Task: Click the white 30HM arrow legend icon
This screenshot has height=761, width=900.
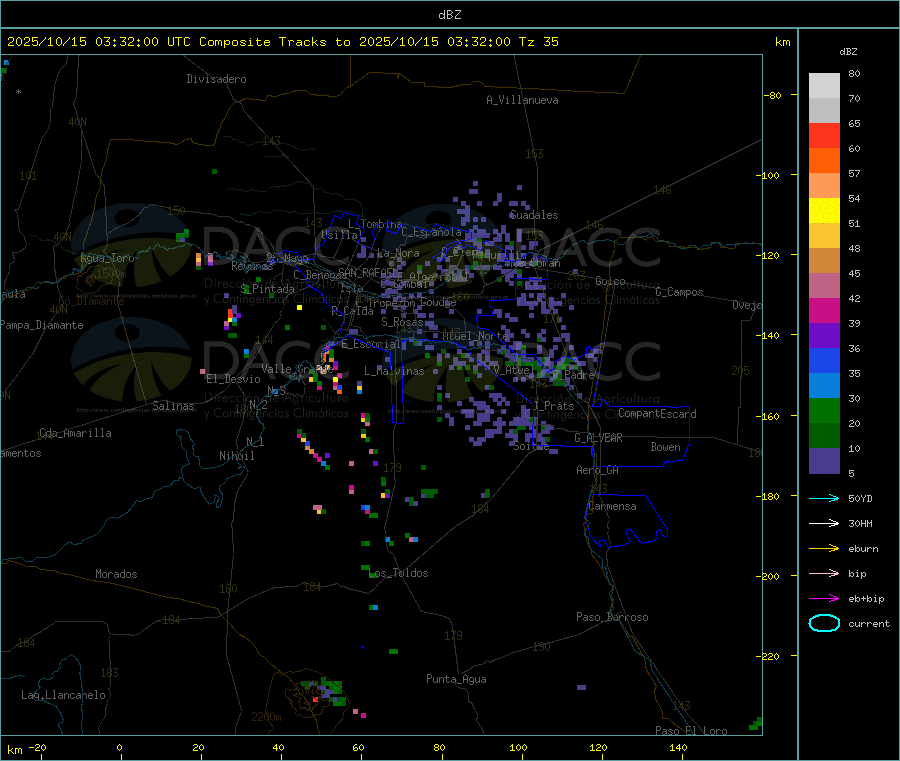Action: 824,523
